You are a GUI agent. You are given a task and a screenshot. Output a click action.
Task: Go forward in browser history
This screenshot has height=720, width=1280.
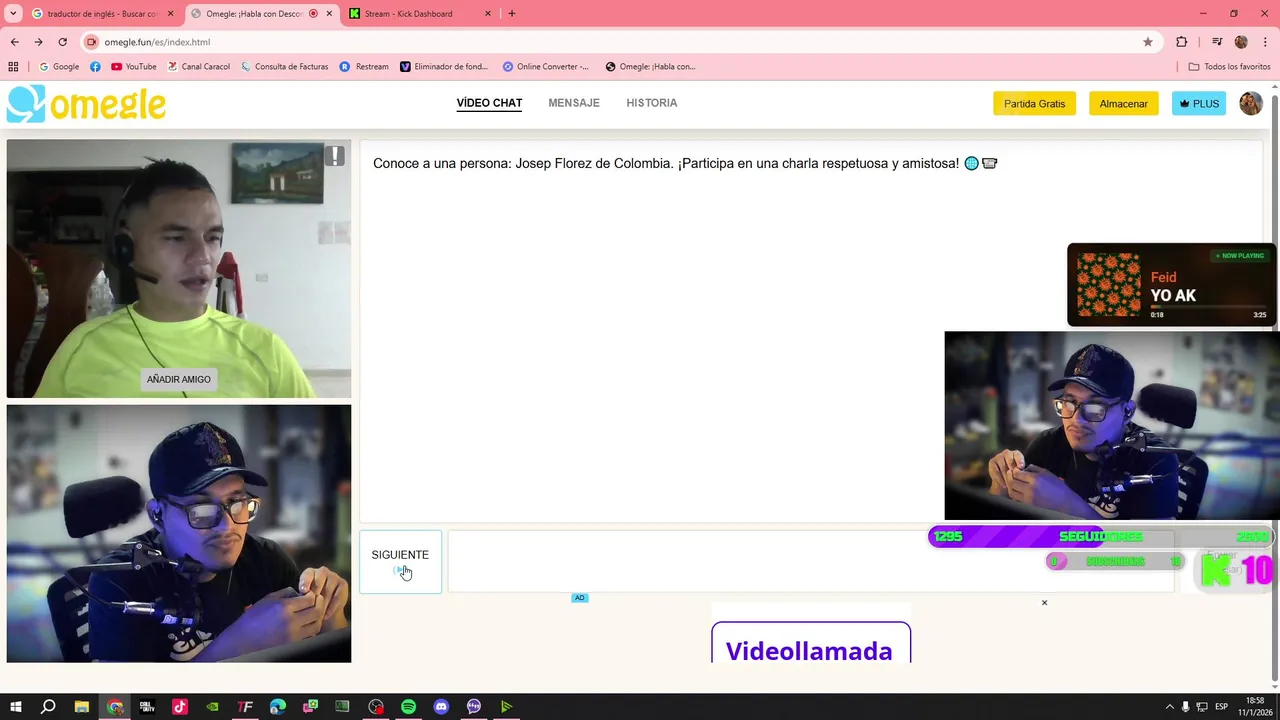(38, 42)
